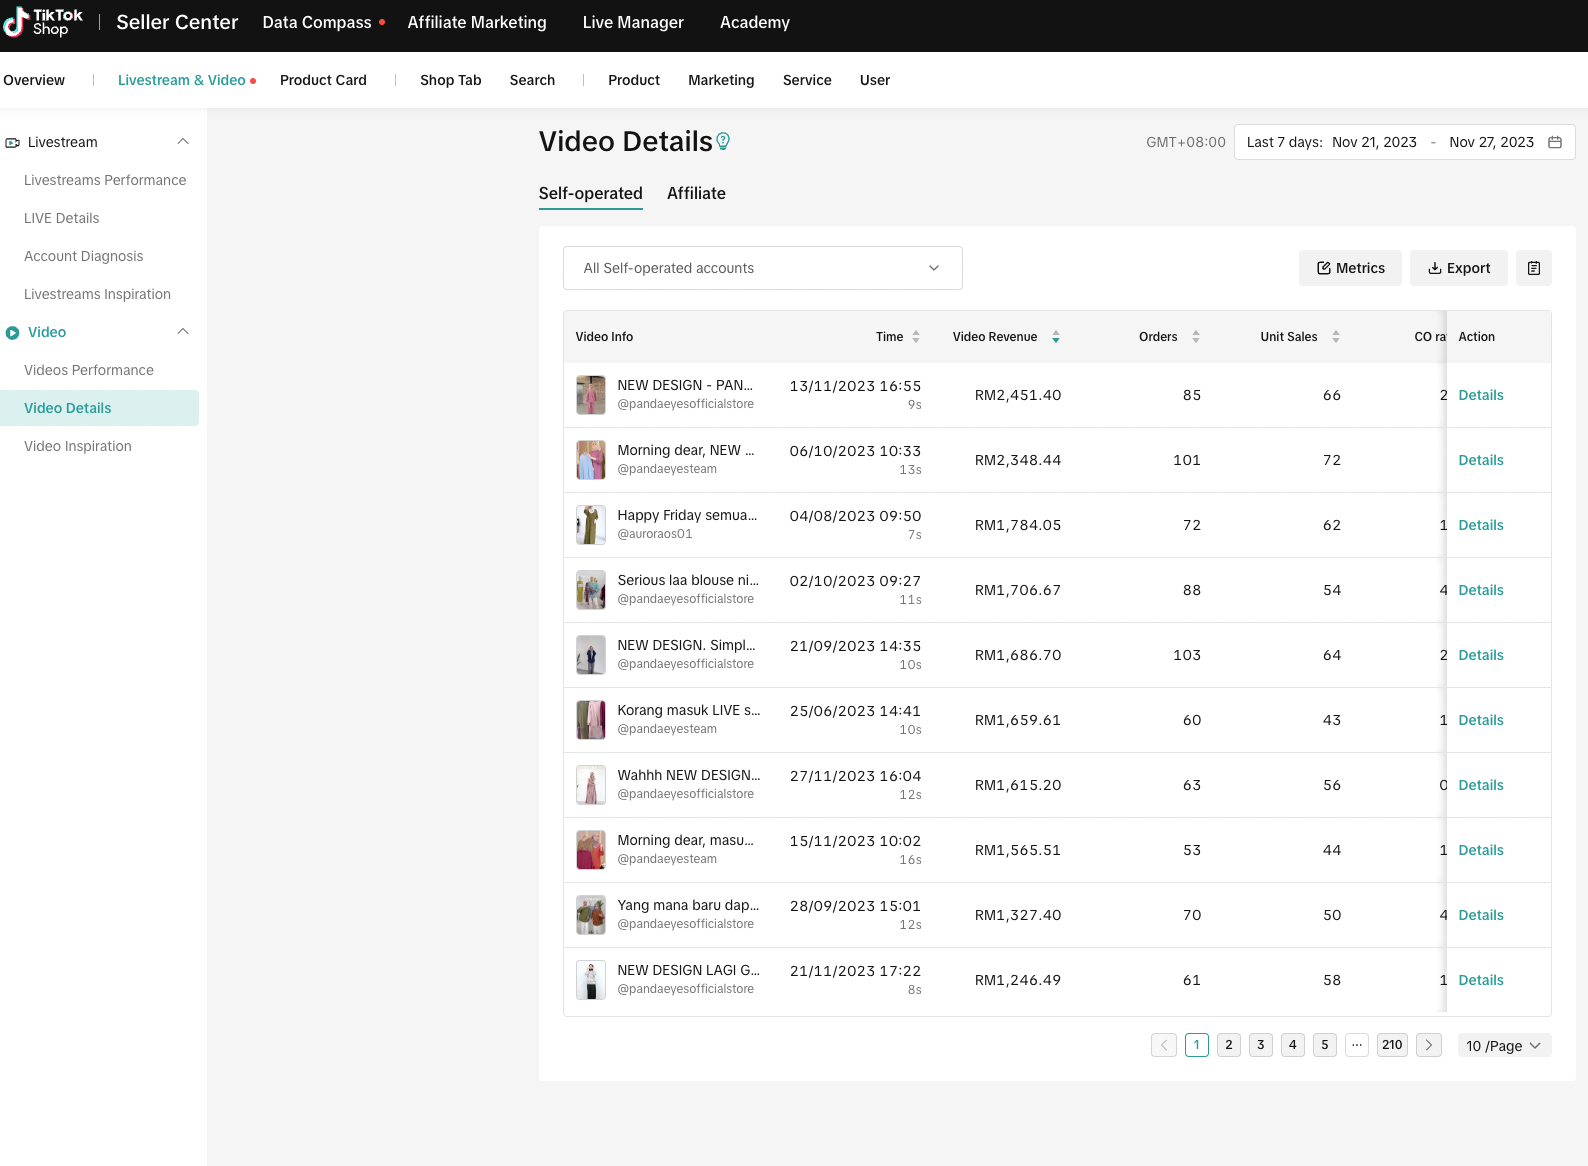Change the 10 /Page size dropdown
The height and width of the screenshot is (1166, 1588).
tap(1503, 1045)
